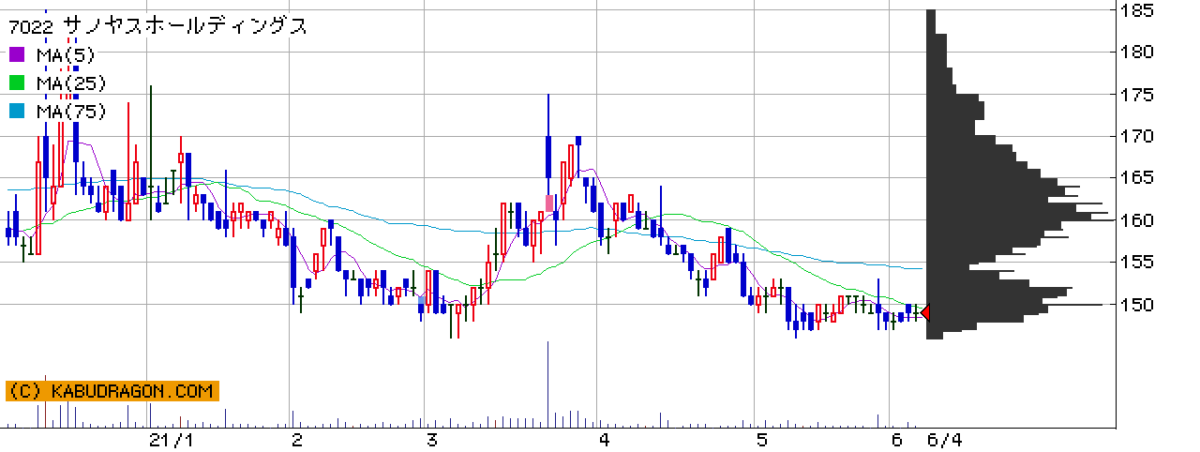The width and height of the screenshot is (1200, 452).
Task: Click the chart title 7022 サノヤスホールディングス
Action: [x=158, y=26]
